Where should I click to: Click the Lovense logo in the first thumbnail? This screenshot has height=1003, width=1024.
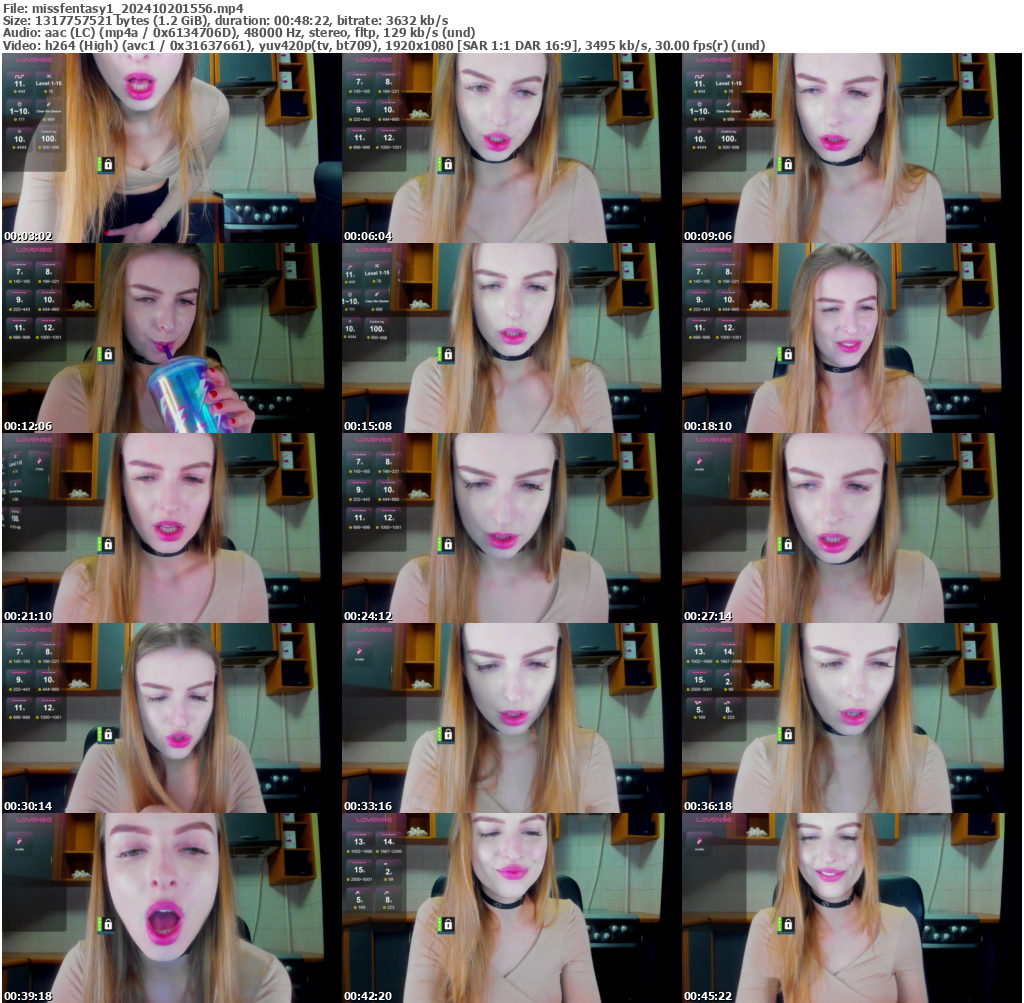click(34, 60)
